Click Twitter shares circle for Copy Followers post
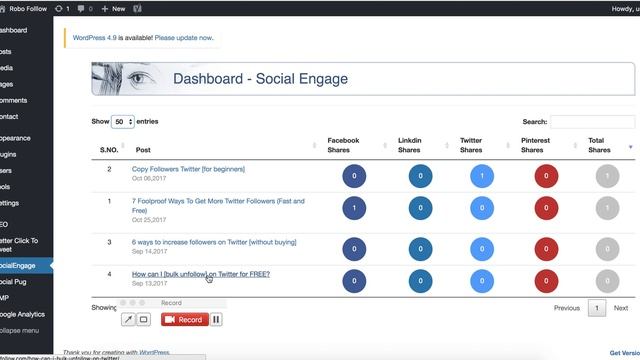The image size is (640, 360). (482, 176)
